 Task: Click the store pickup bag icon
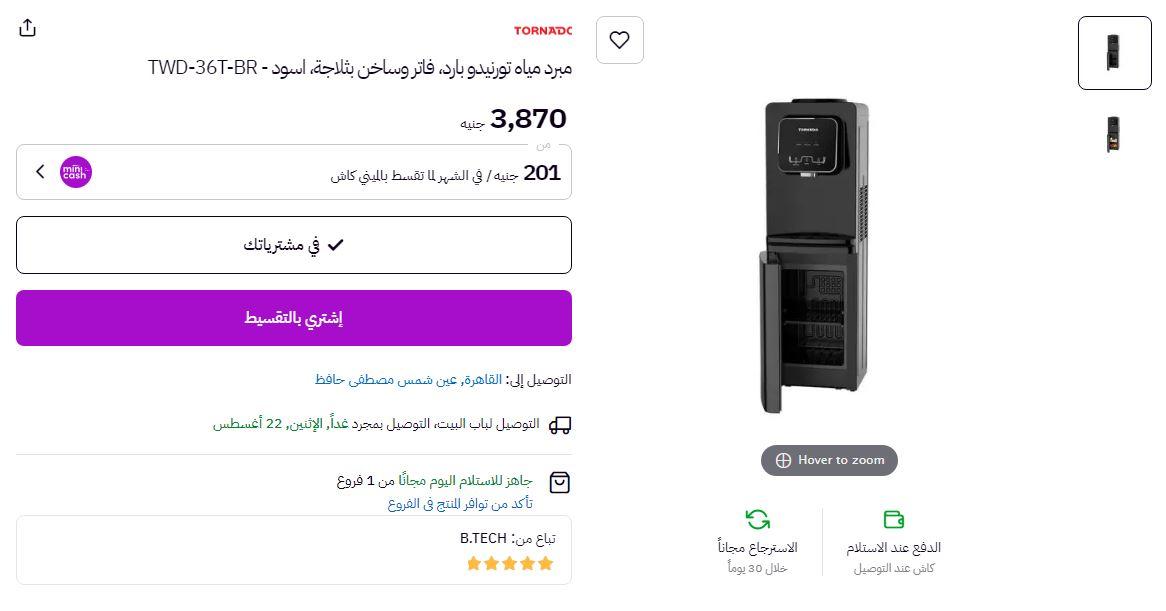point(560,483)
